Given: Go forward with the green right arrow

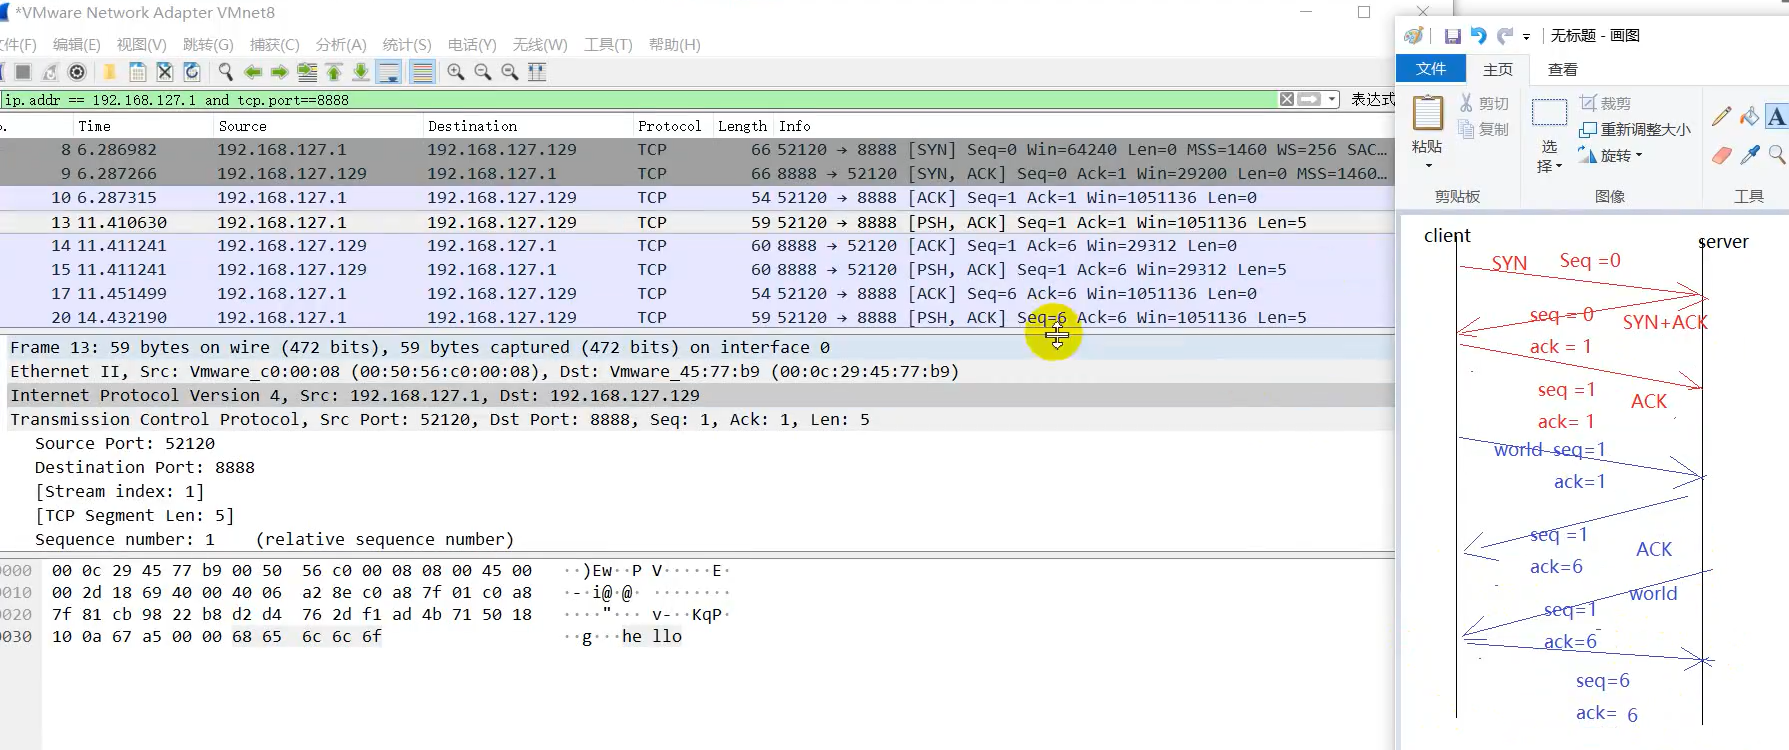Looking at the screenshot, I should 280,72.
